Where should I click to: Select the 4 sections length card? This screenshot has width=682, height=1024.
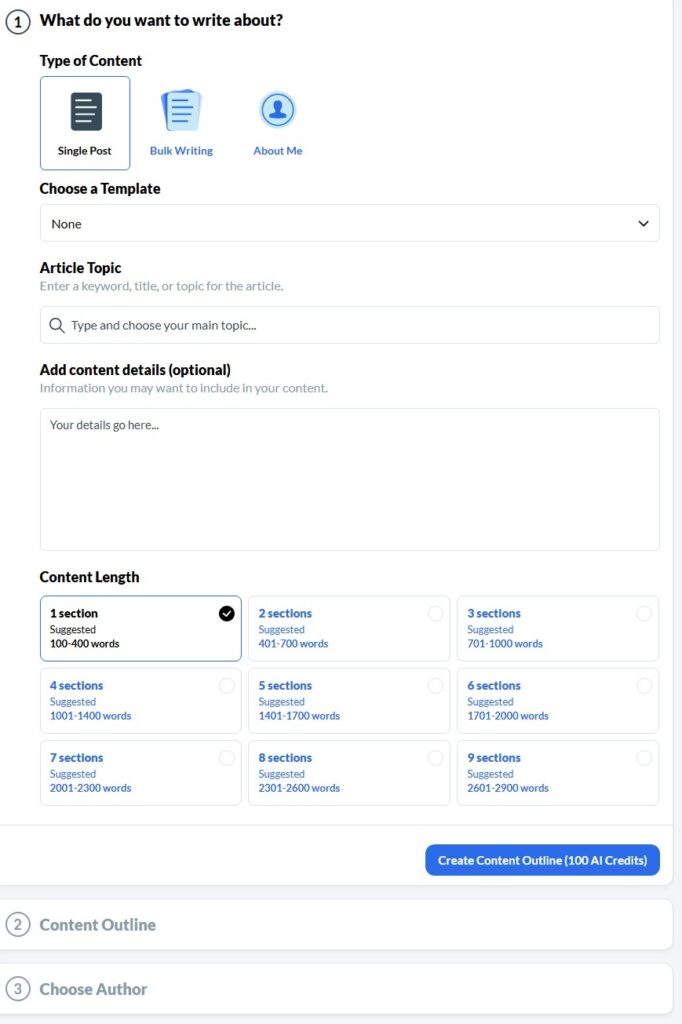click(x=140, y=700)
